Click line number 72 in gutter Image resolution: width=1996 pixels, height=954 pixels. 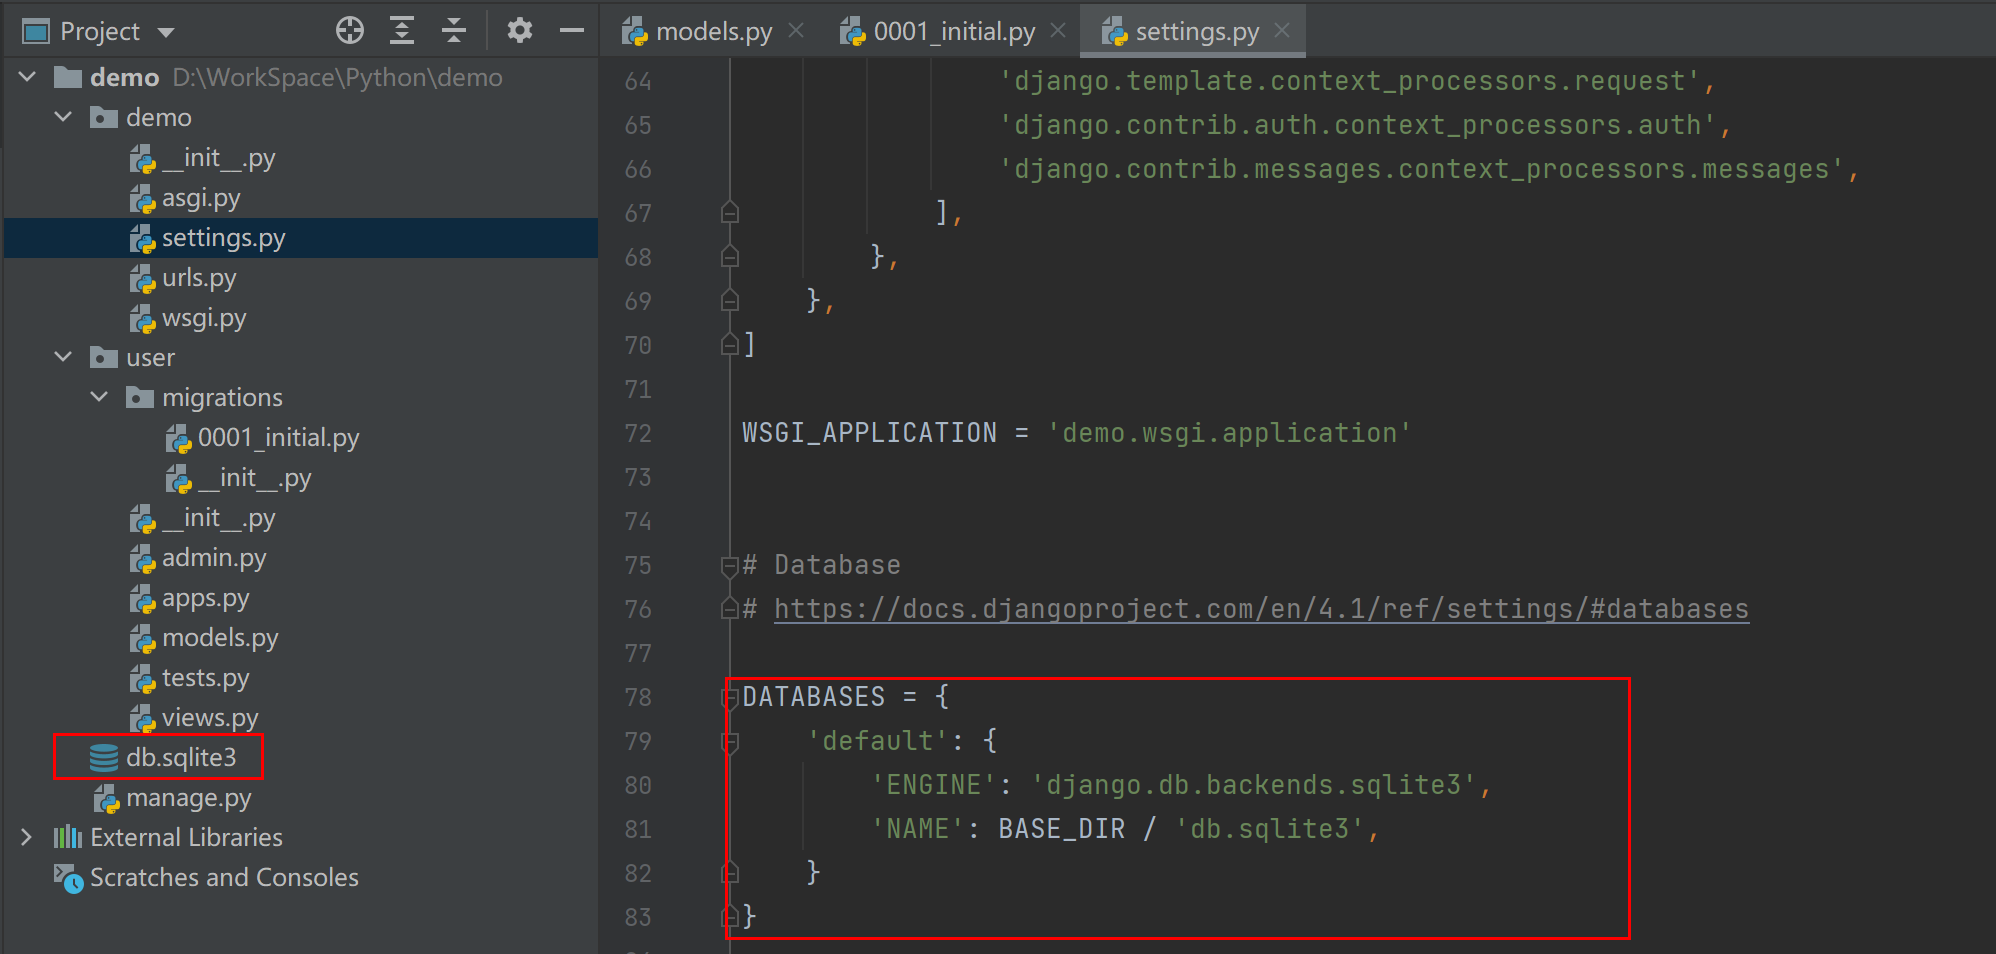click(x=638, y=433)
